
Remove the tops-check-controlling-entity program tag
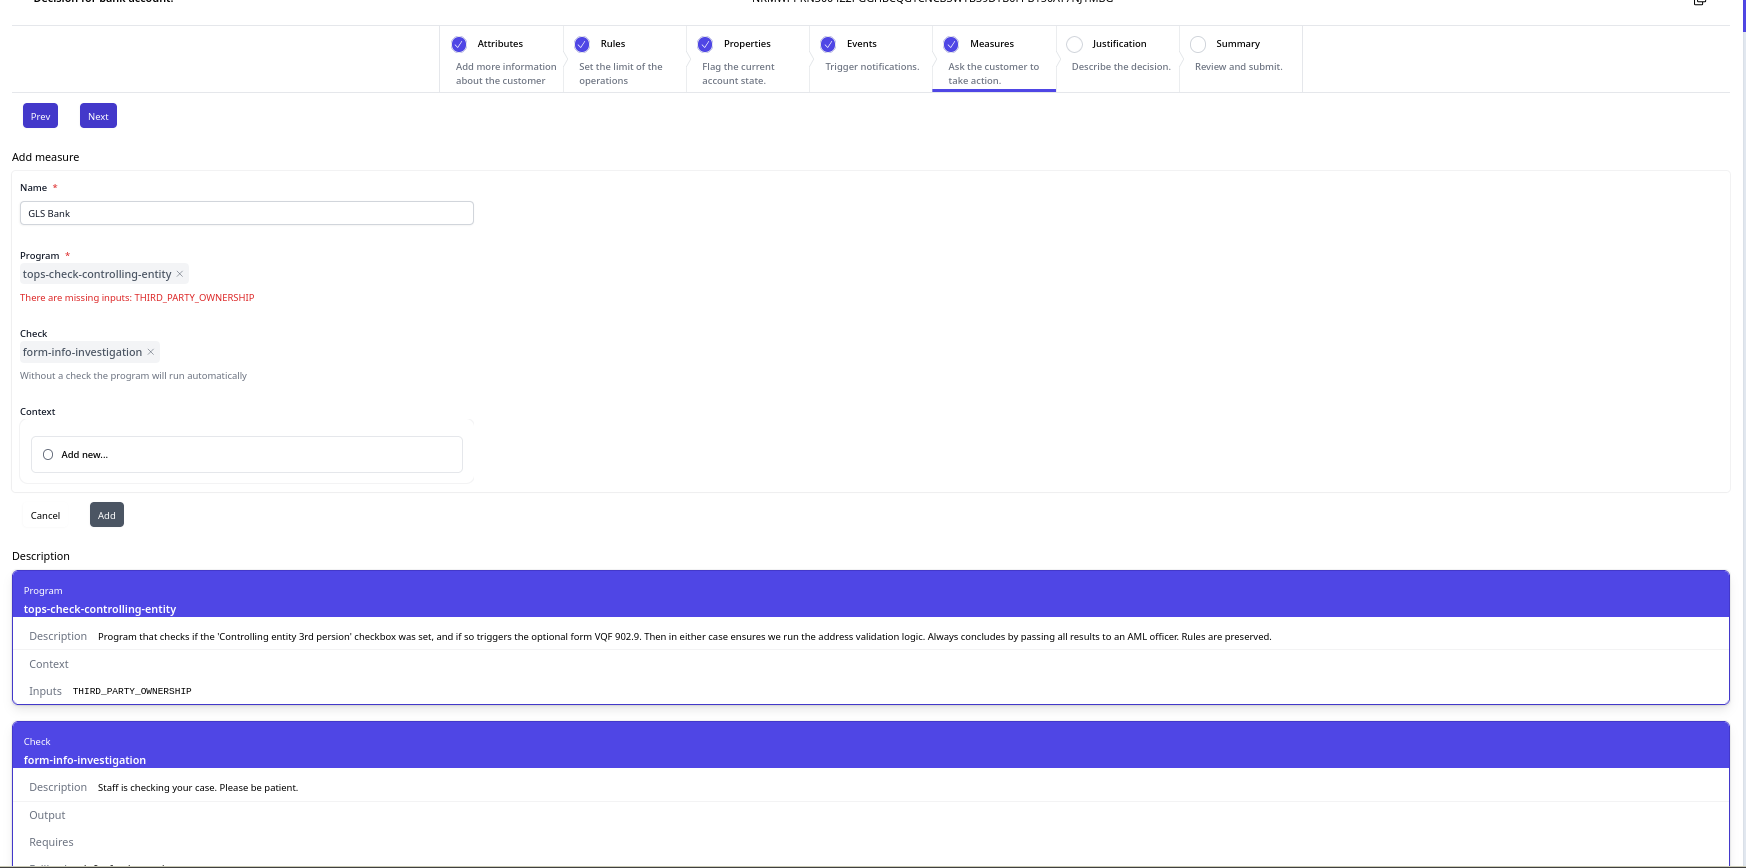180,274
